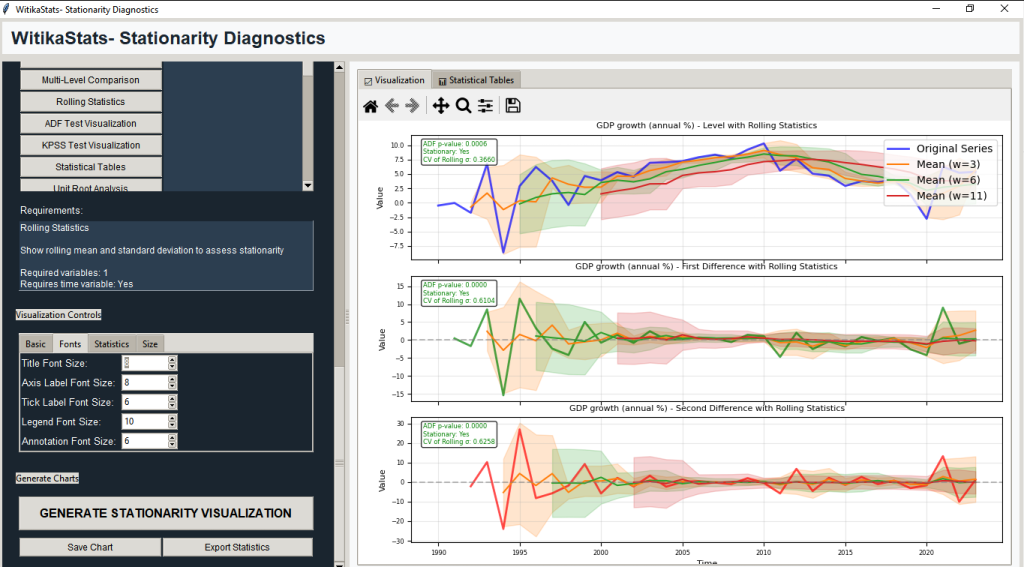
Task: Click into Axis Label Font Size field
Action: (x=144, y=383)
